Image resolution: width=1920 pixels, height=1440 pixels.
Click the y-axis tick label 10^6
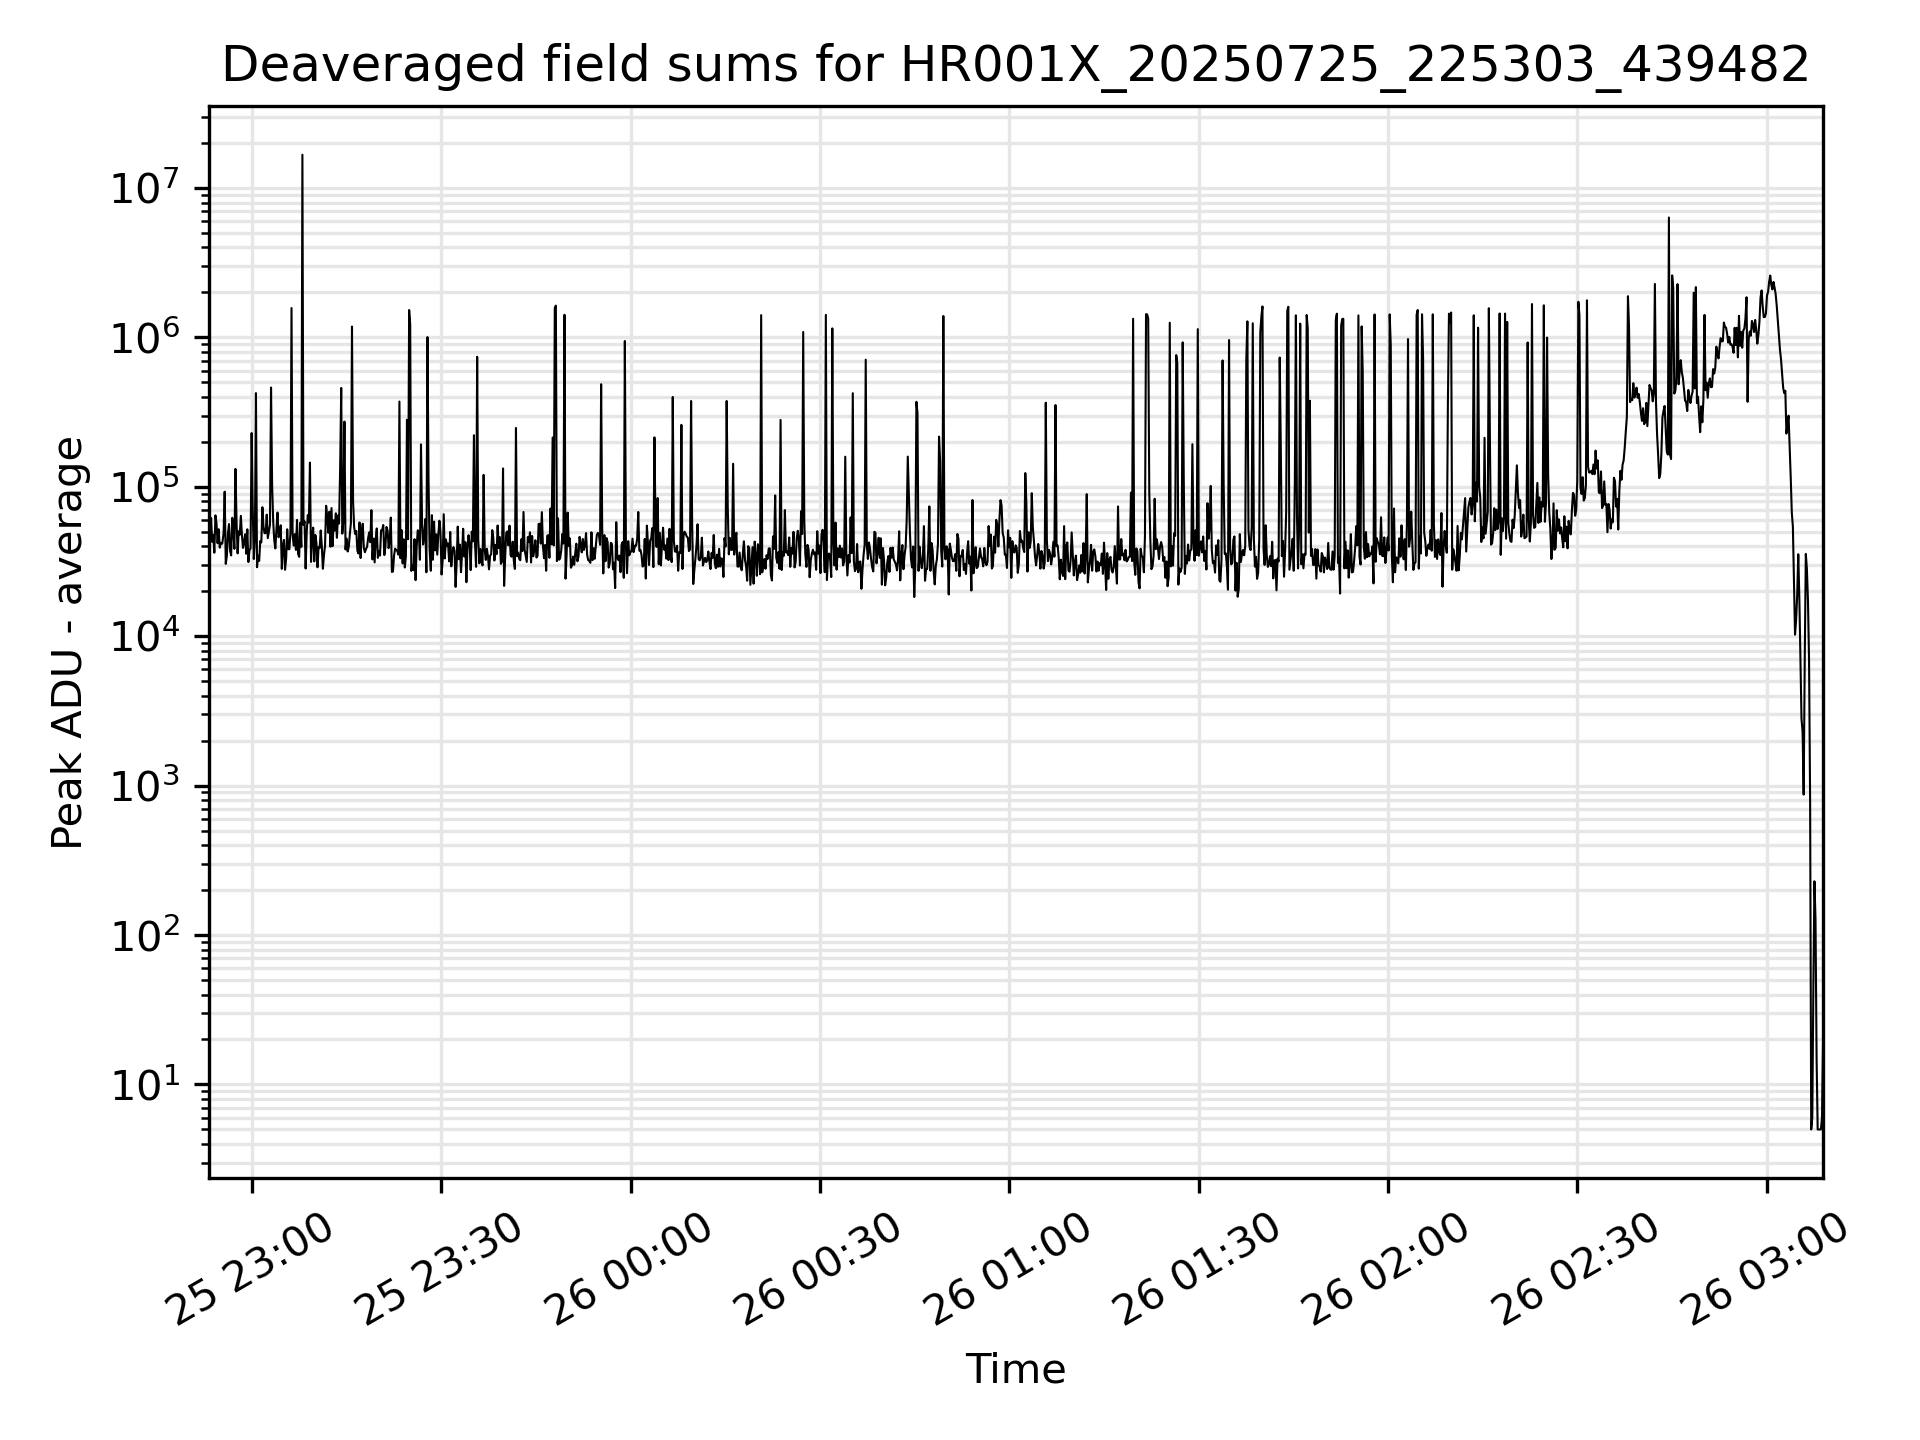click(x=145, y=338)
